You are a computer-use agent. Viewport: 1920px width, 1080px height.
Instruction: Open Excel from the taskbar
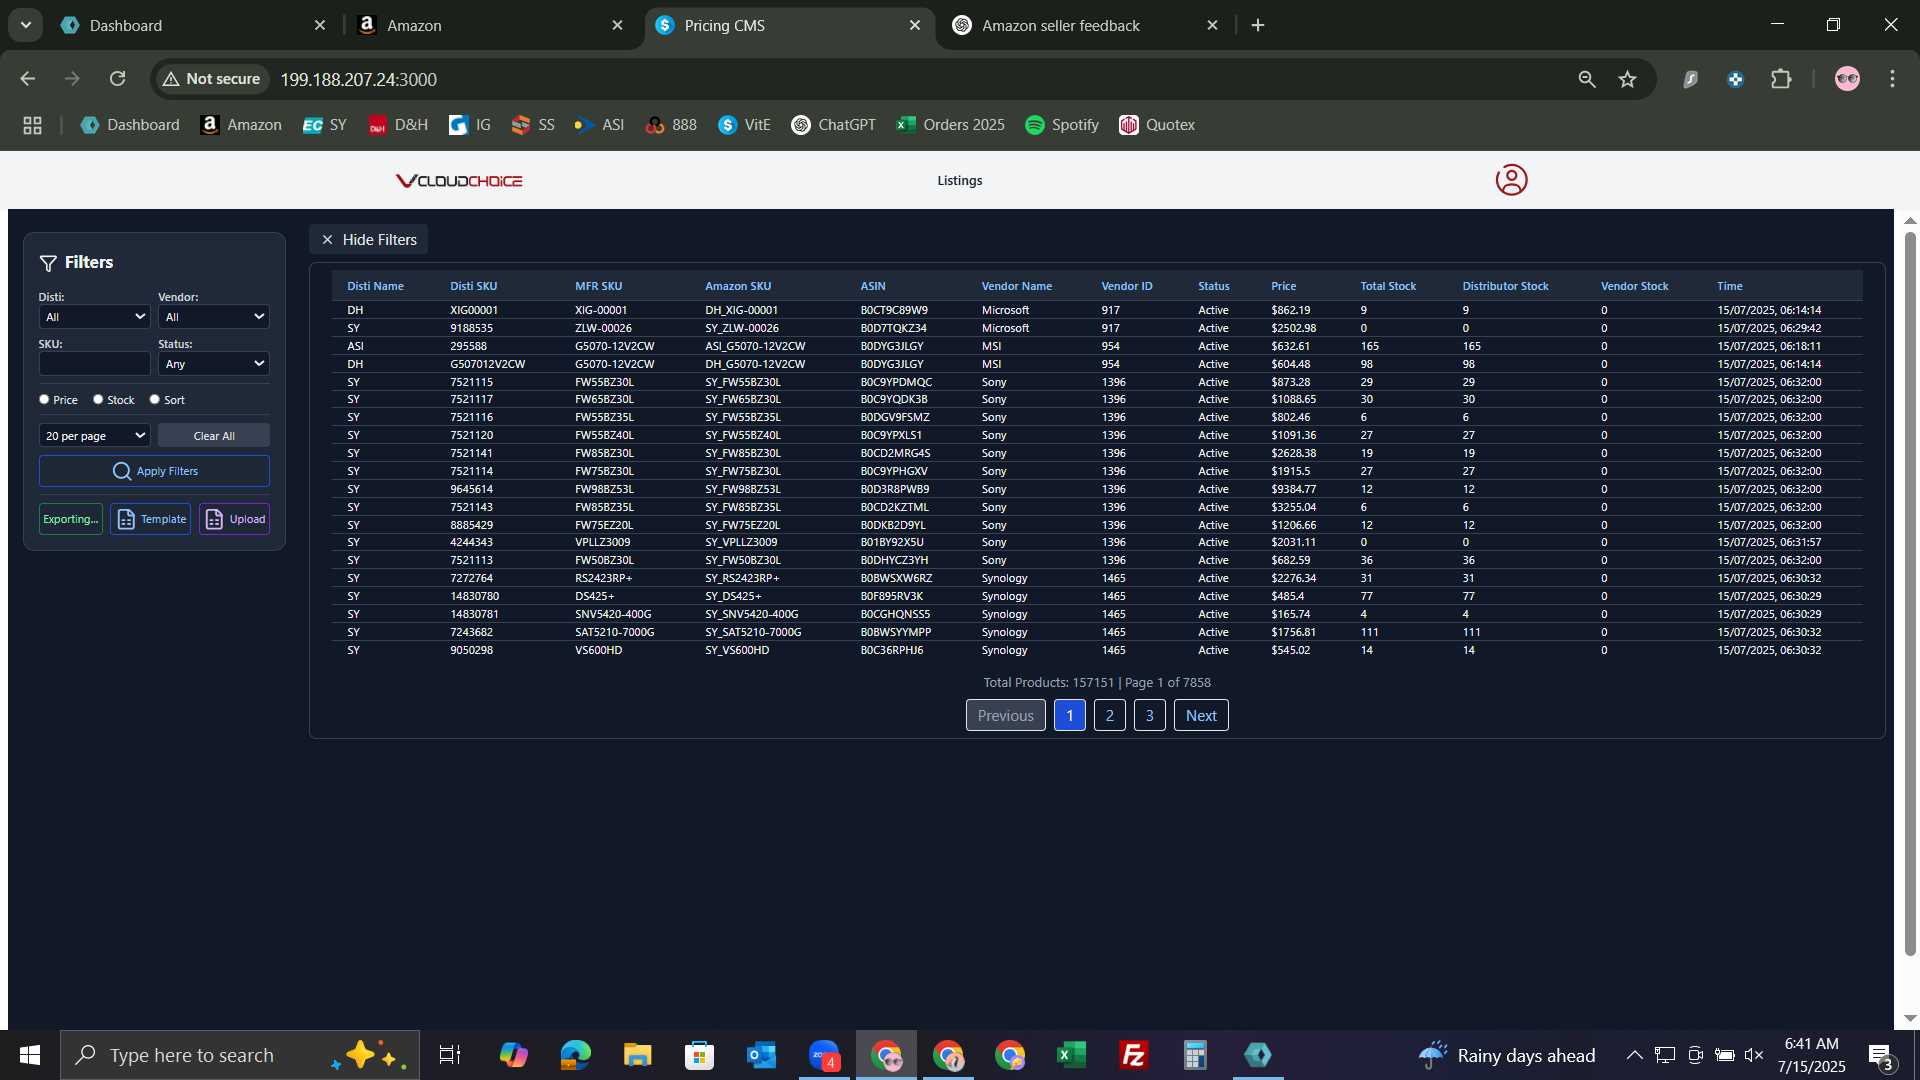click(1071, 1055)
